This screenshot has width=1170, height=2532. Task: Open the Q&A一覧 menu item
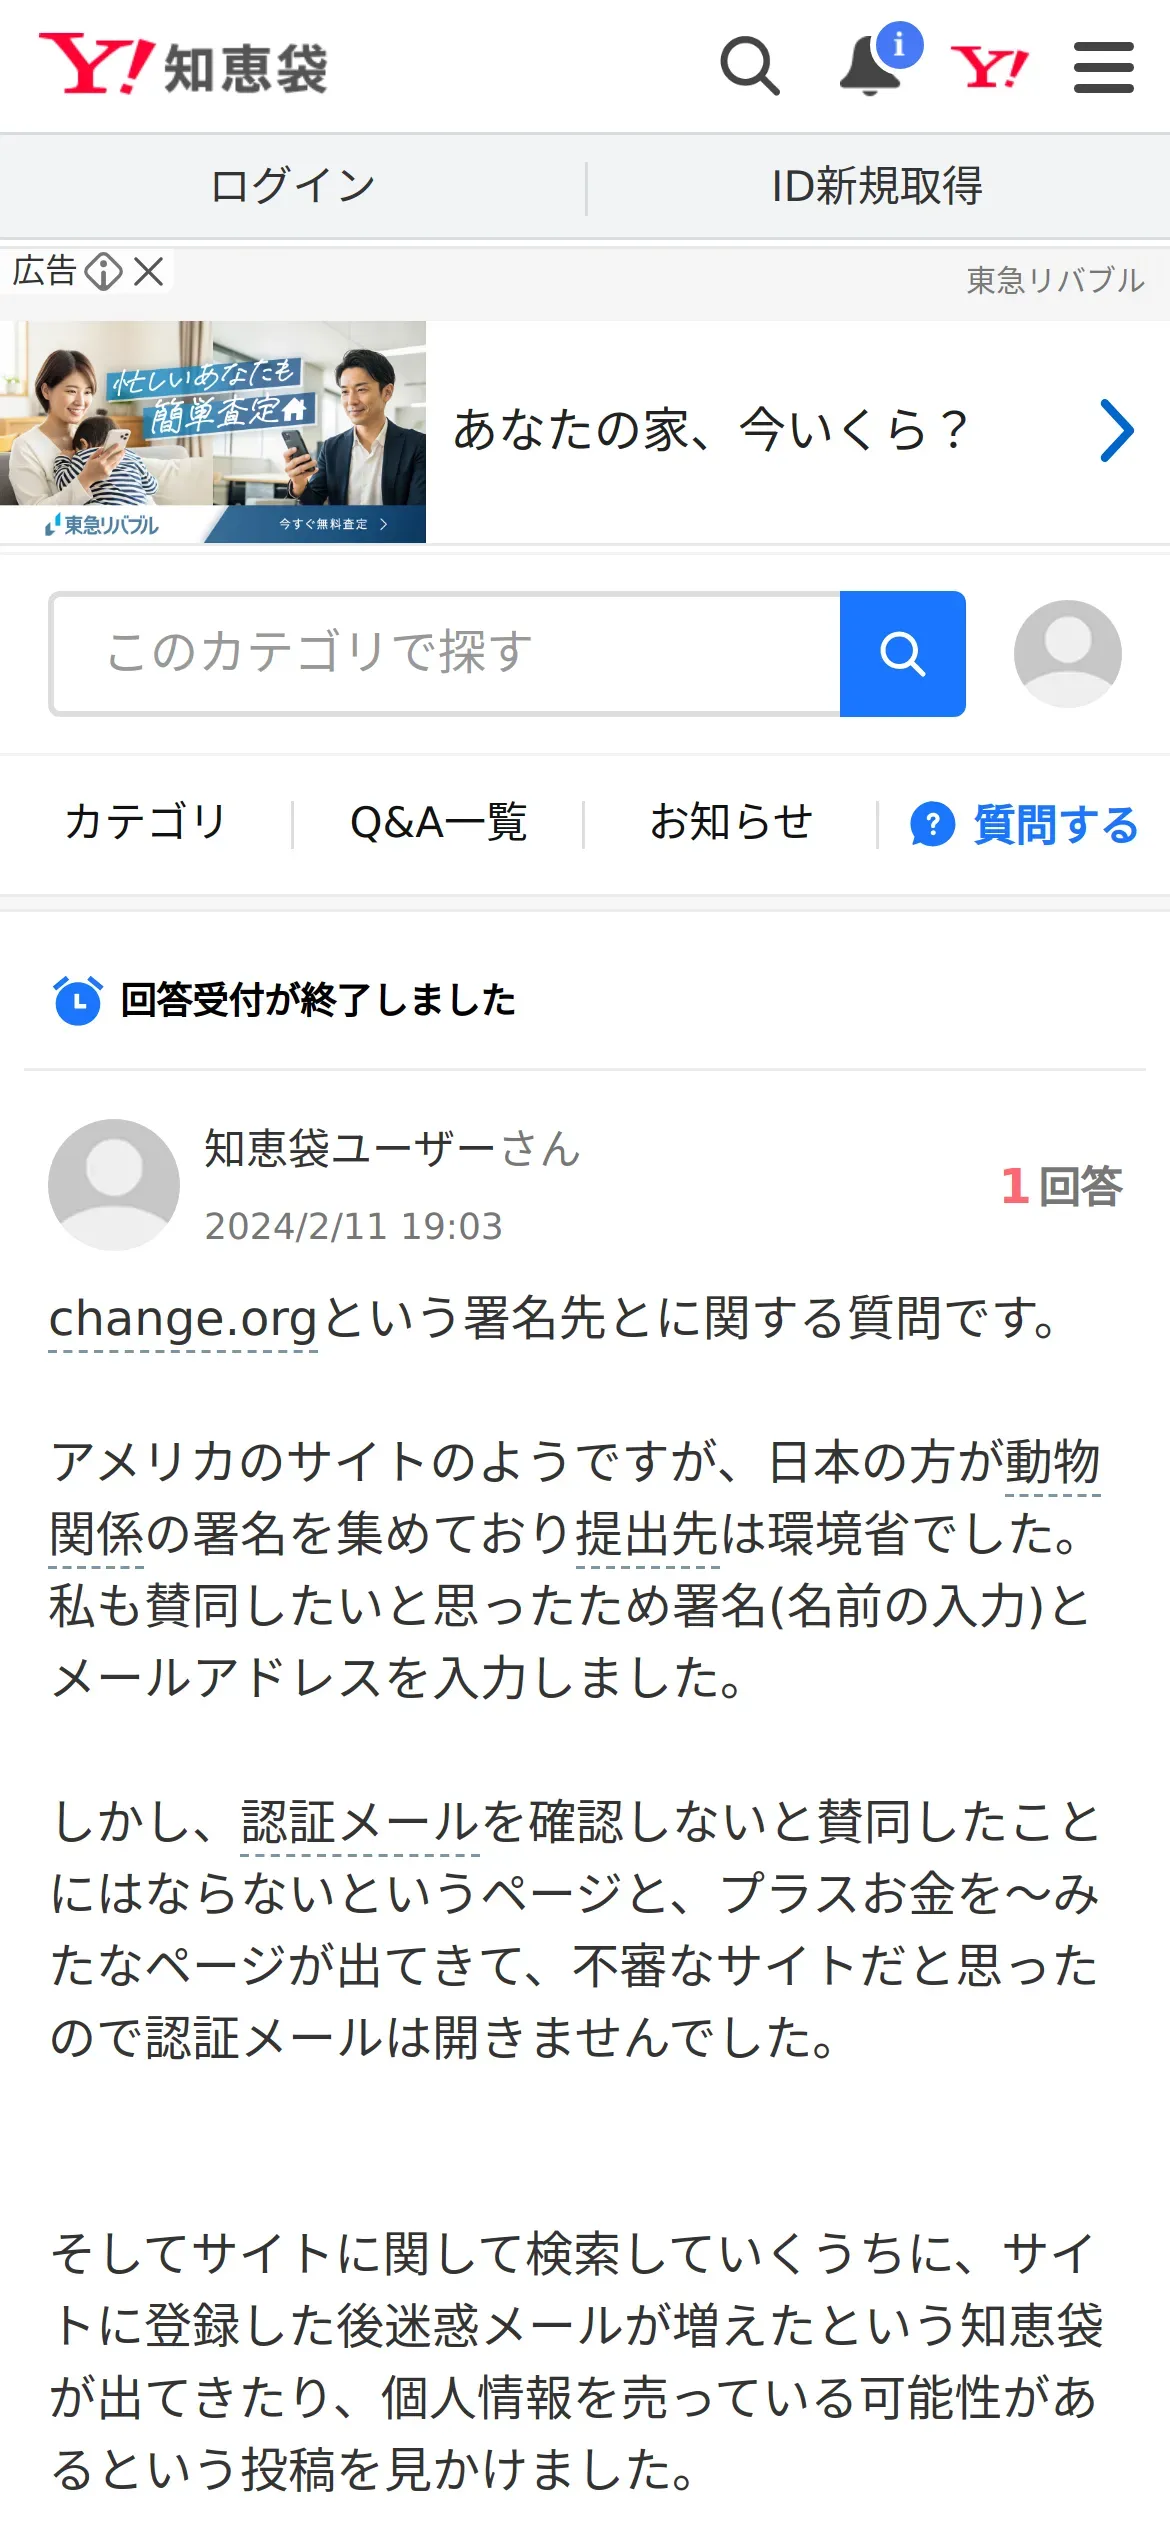pyautogui.click(x=438, y=823)
